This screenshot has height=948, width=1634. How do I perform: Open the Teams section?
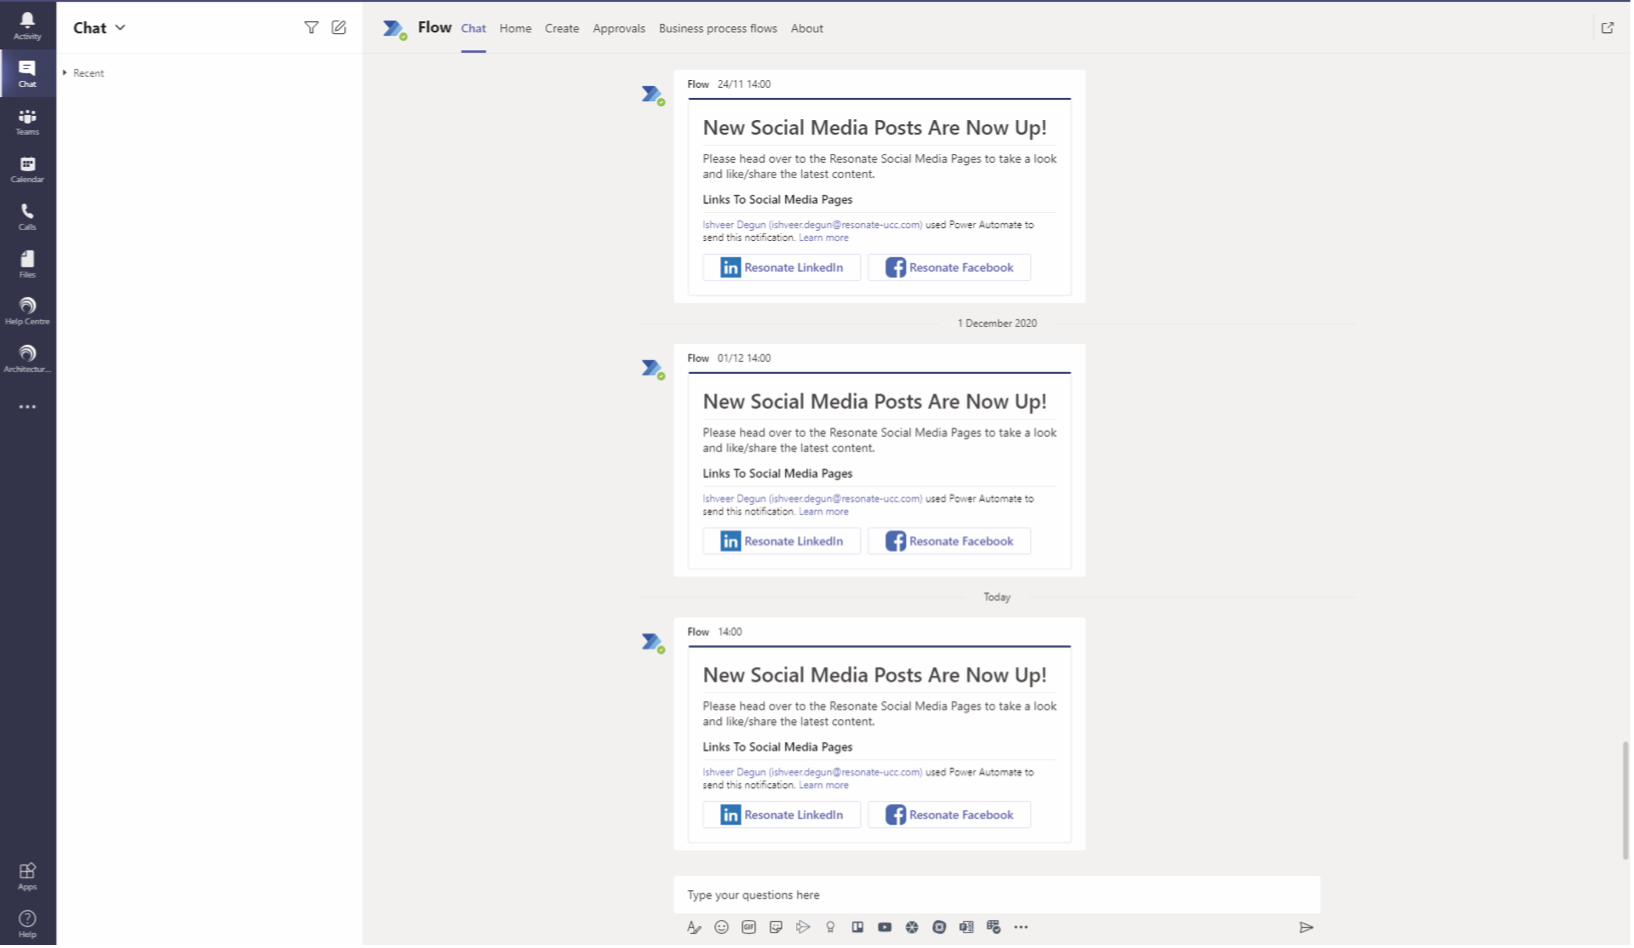point(27,122)
